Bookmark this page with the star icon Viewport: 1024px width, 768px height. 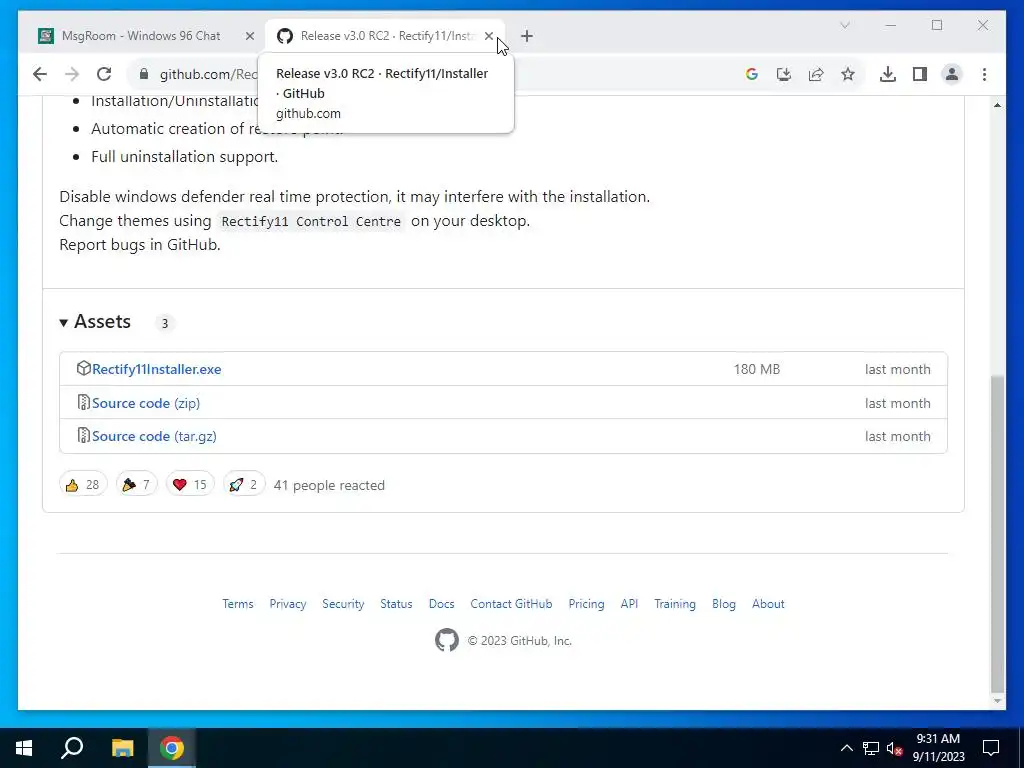[x=848, y=74]
